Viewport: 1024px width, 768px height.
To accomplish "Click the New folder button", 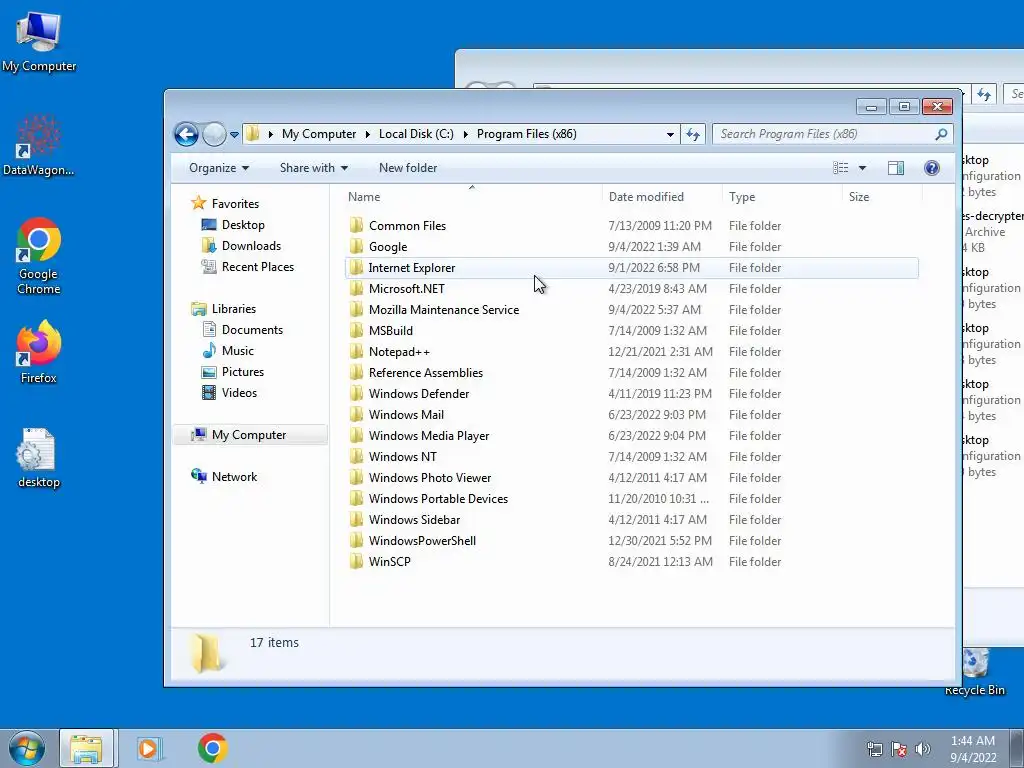I will point(408,168).
